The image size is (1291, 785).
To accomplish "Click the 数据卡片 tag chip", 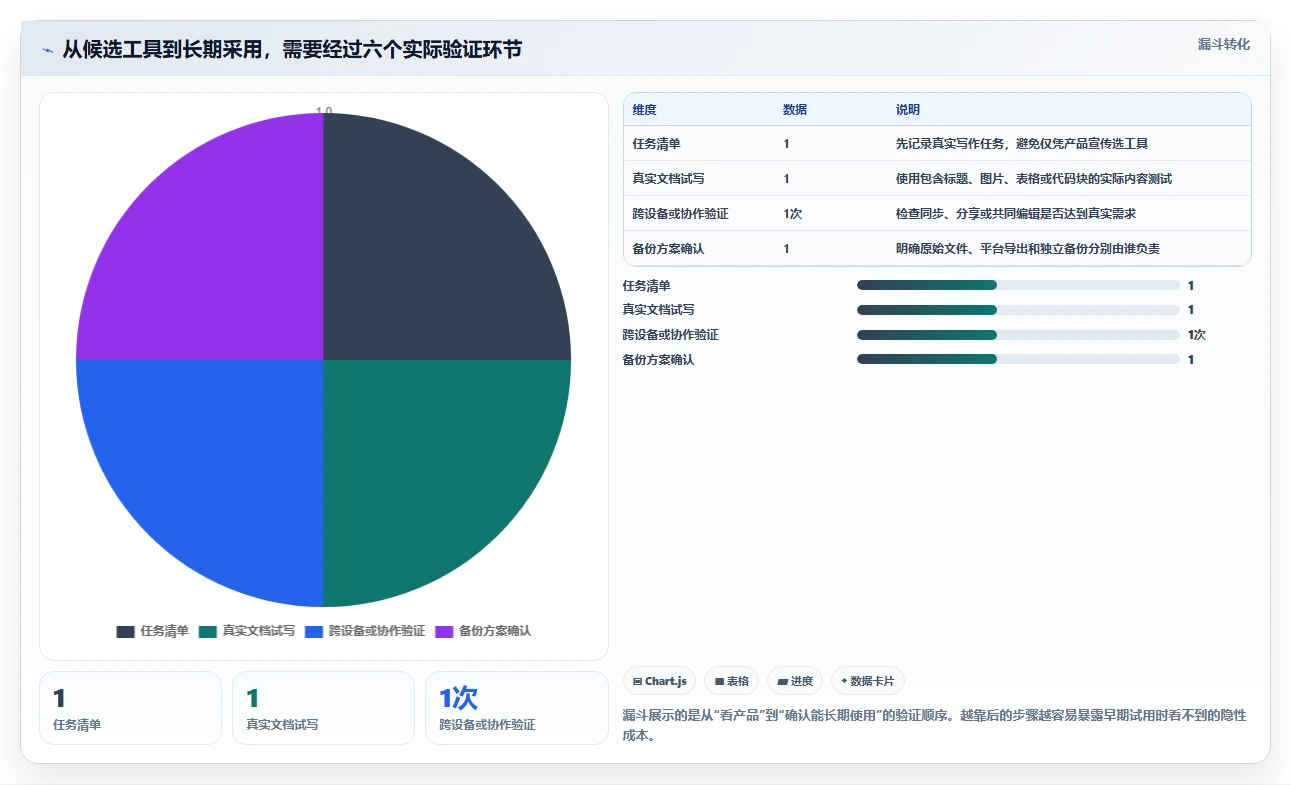I will pos(868,681).
